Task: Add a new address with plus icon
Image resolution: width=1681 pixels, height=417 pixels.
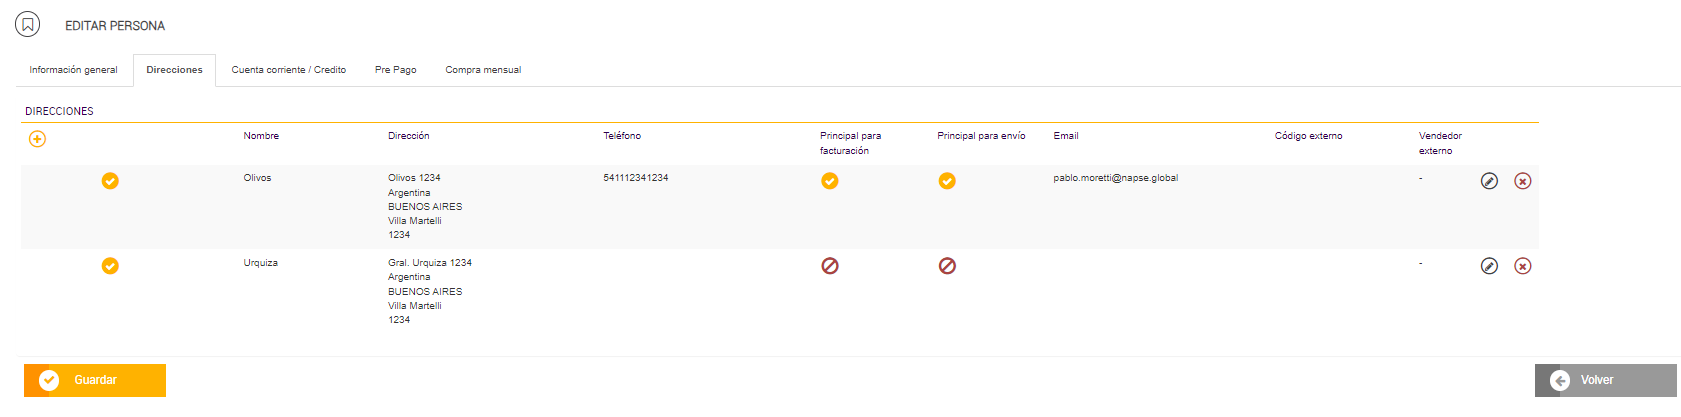Action: coord(37,139)
